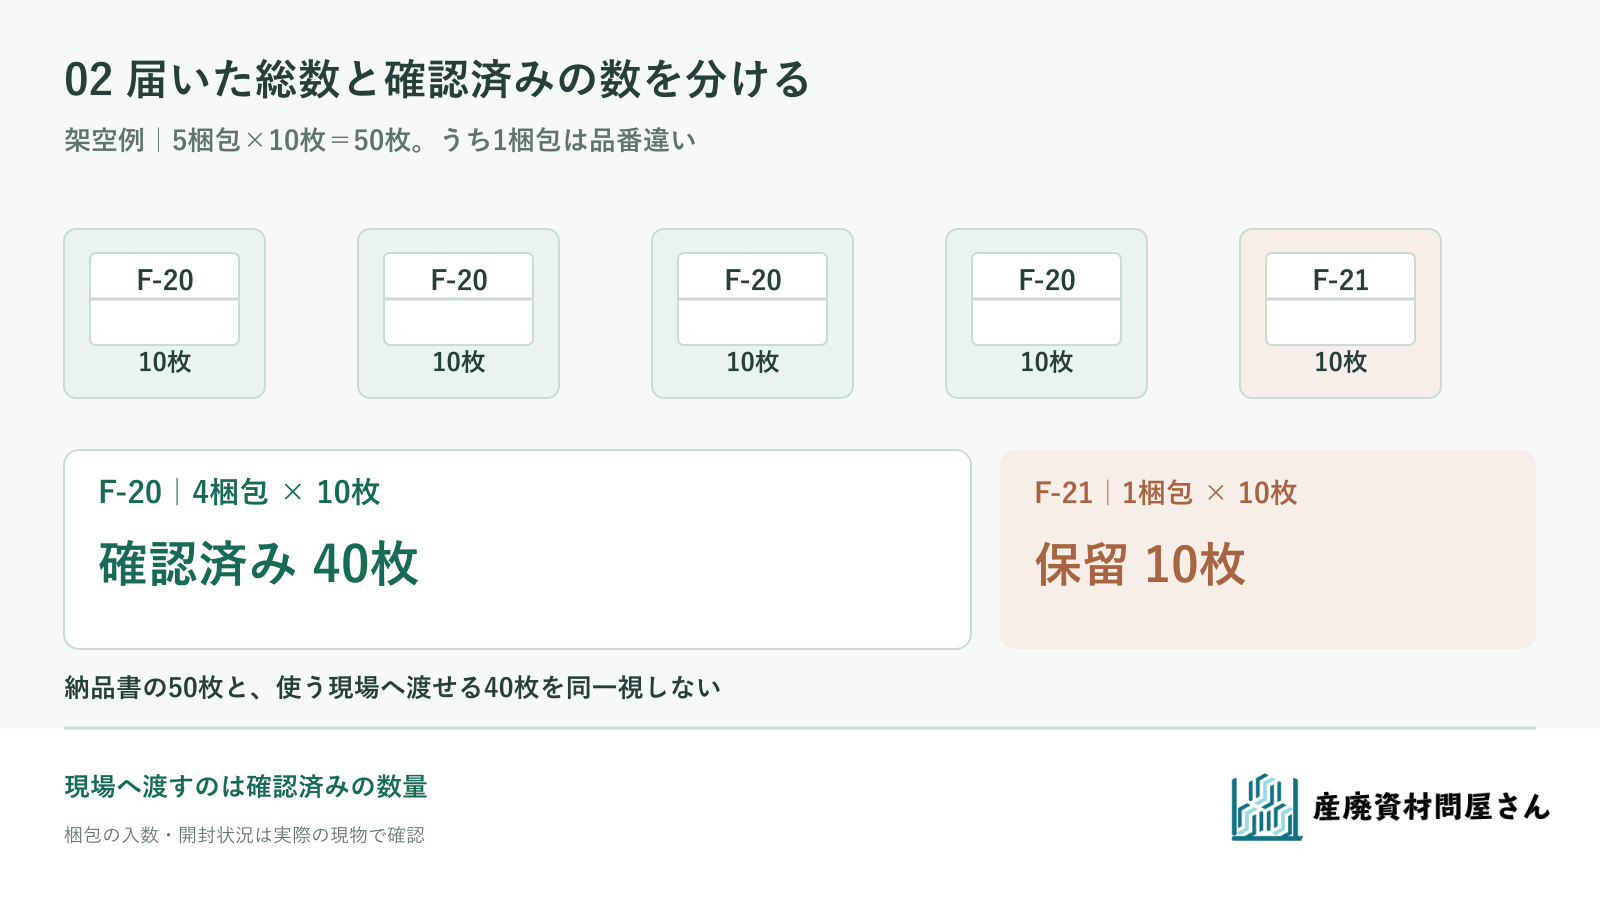1600x900 pixels.
Task: Click the 10枚 label under the first F-20 box
Action: pos(165,362)
